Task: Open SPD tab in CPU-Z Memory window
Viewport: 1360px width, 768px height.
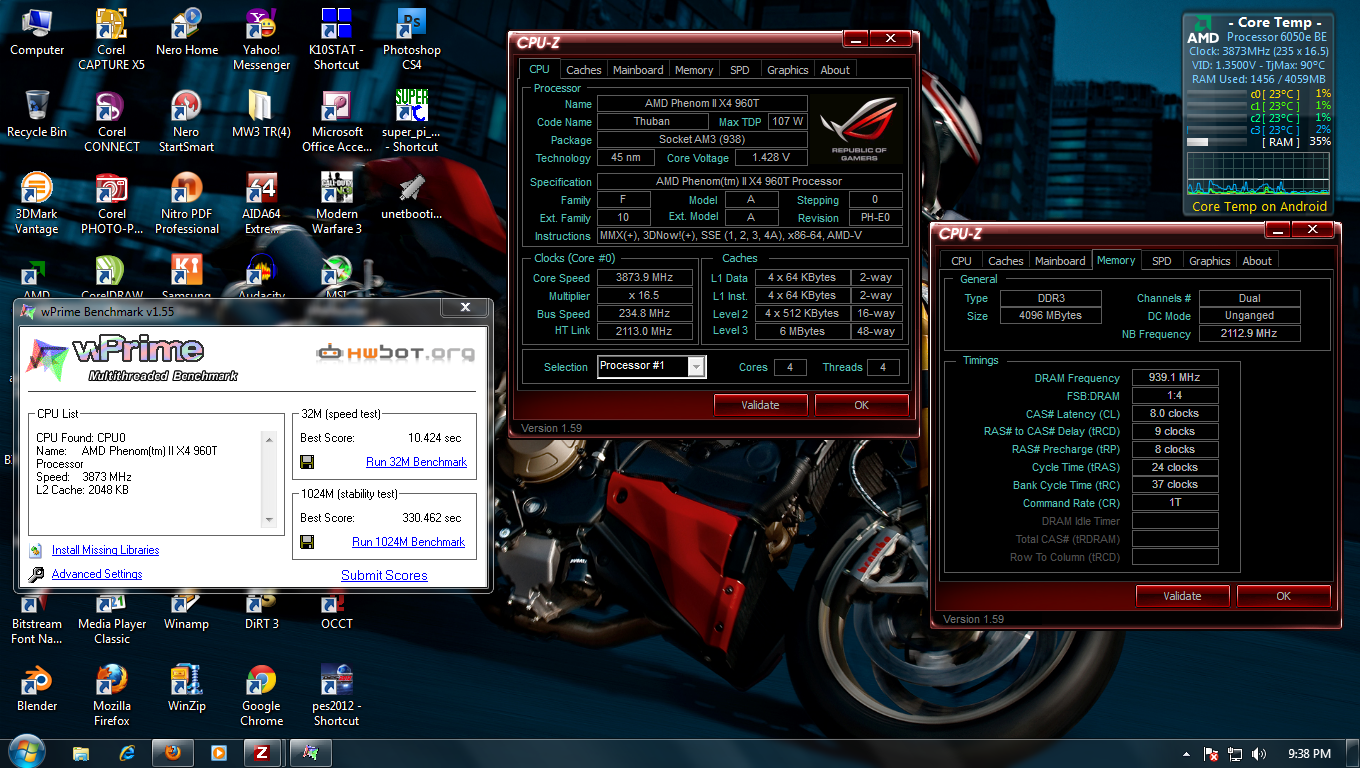Action: pos(1161,261)
